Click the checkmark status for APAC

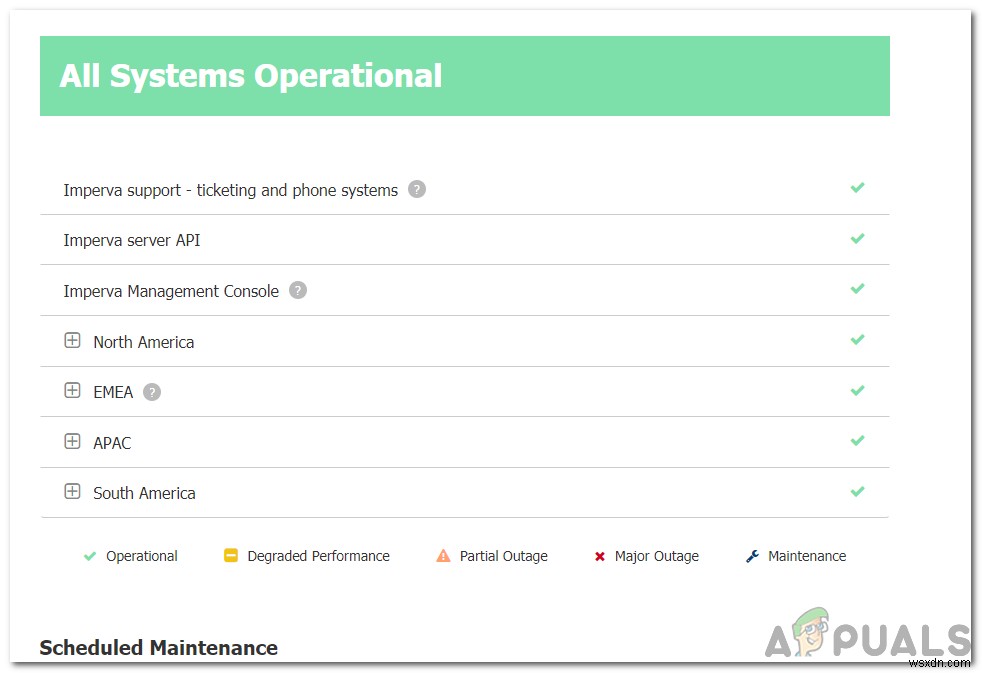click(x=857, y=440)
